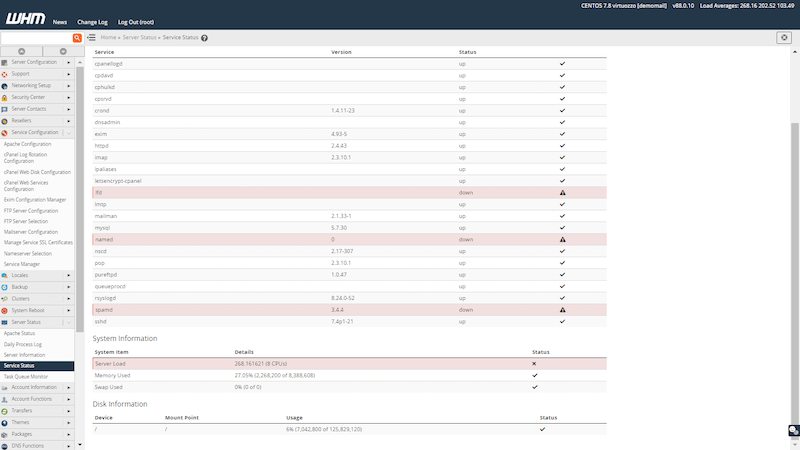Open the Service Status help icon

[204, 38]
